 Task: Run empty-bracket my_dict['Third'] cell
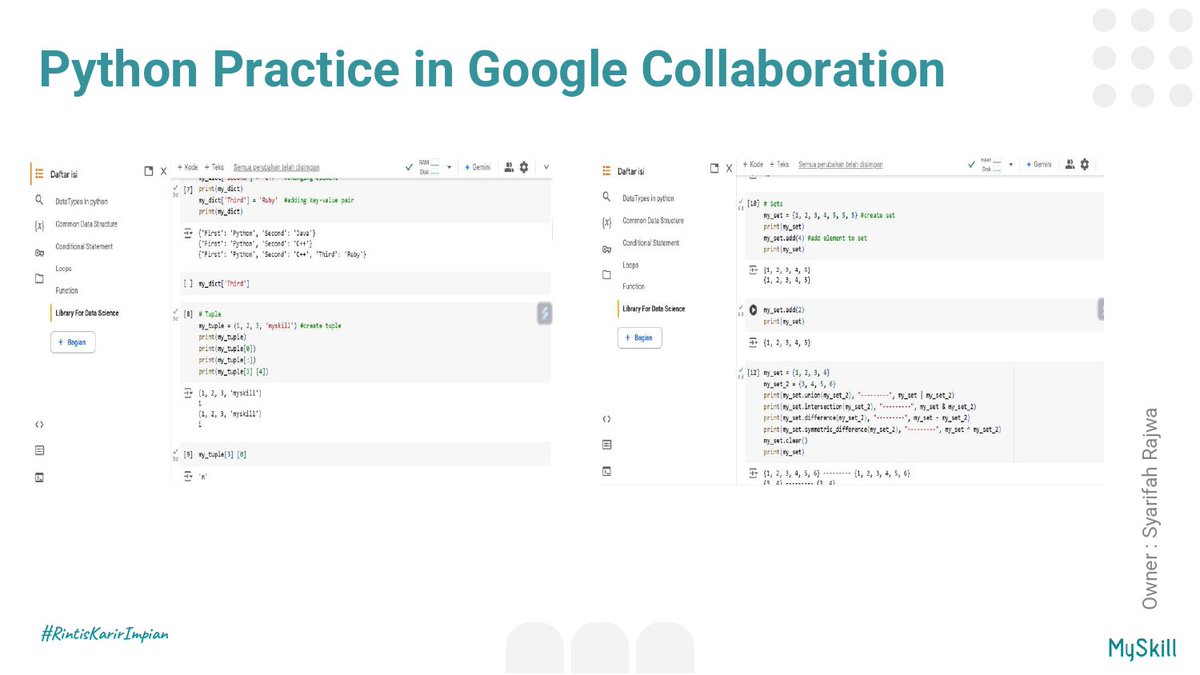click(x=187, y=285)
